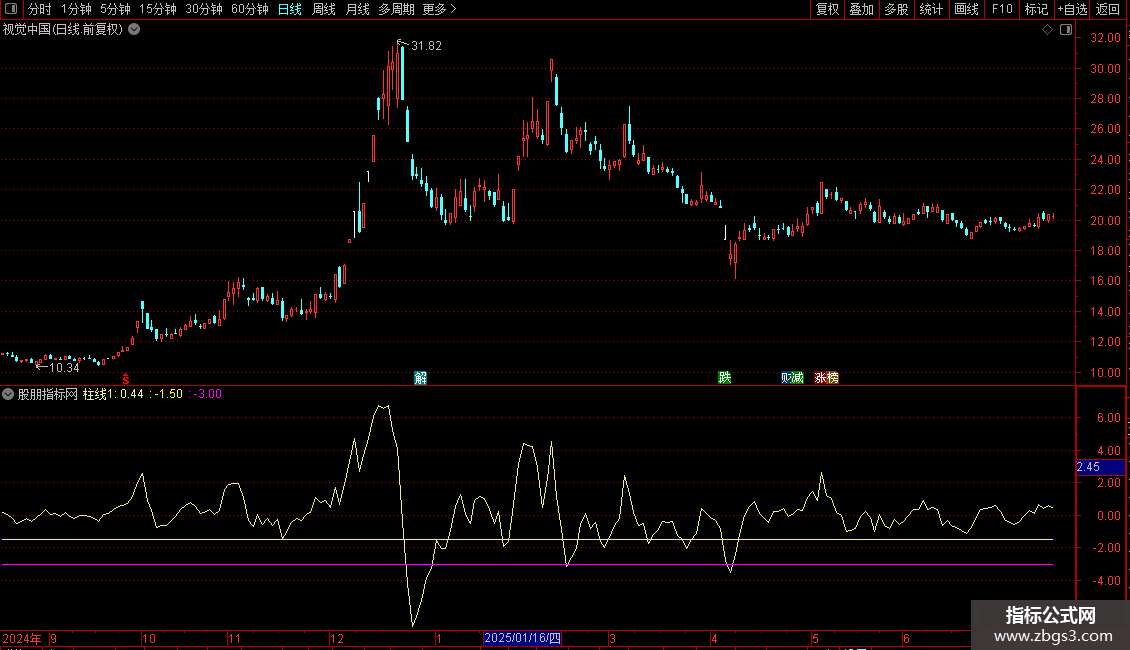Viewport: 1130px width, 650px height.
Task: Open the circular dropdown beside 视觉中国 title
Action: pyautogui.click(x=134, y=30)
